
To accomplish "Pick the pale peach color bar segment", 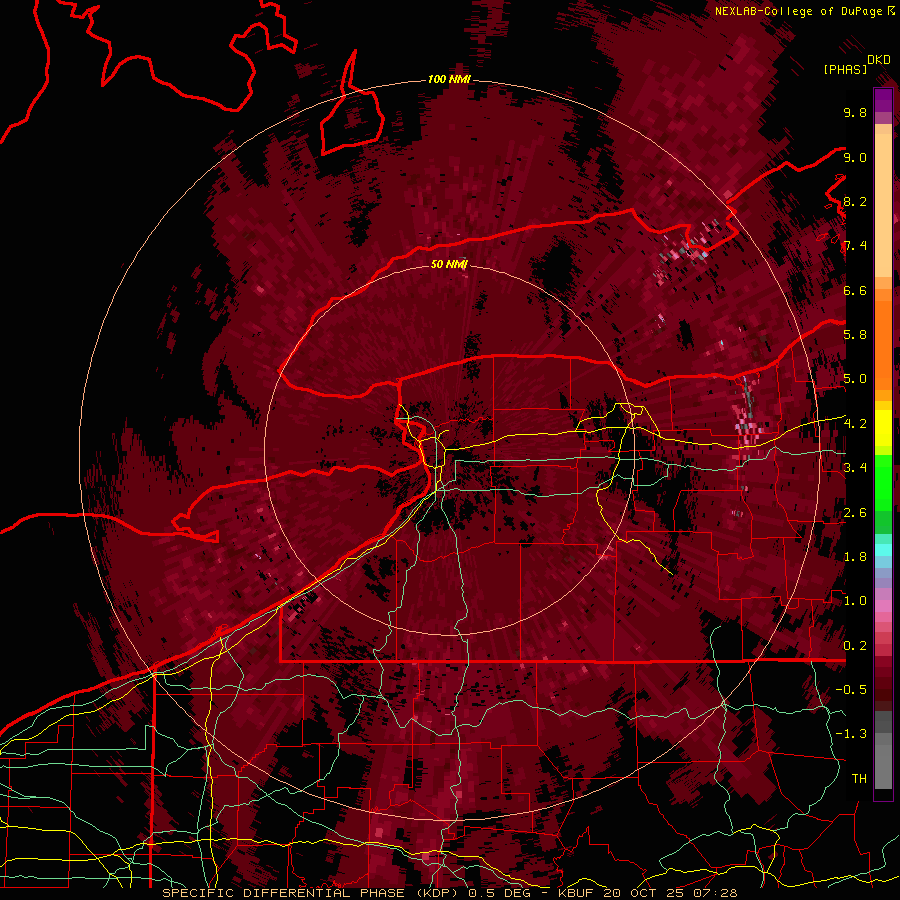I will click(x=883, y=205).
